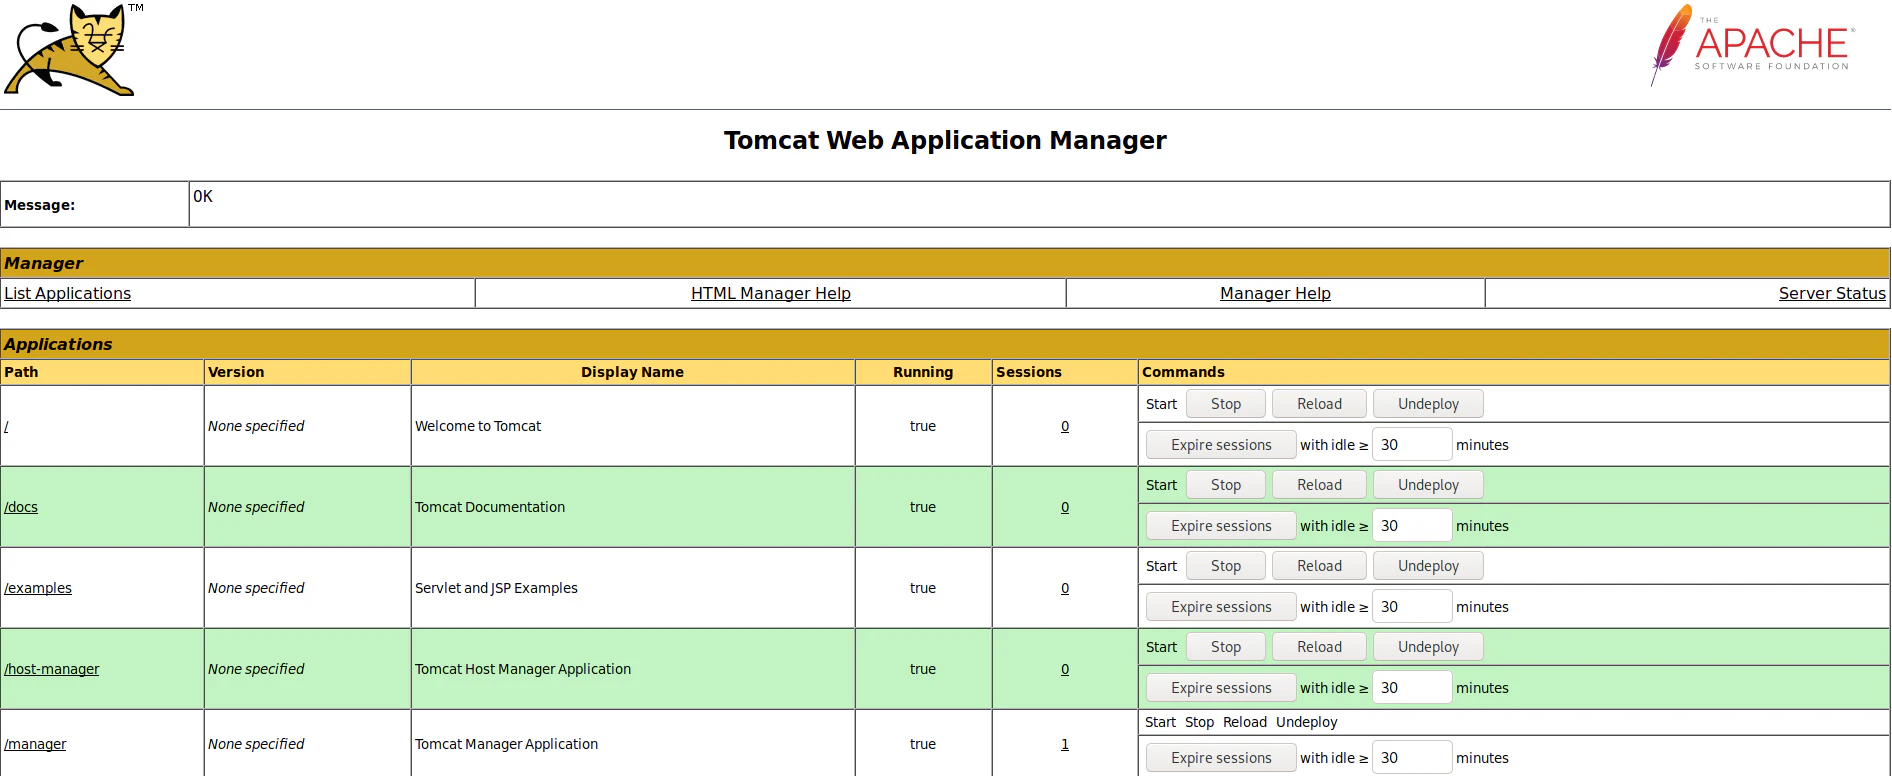Reload the /host-manager application
Screen dimensions: 1892x776
(1319, 647)
